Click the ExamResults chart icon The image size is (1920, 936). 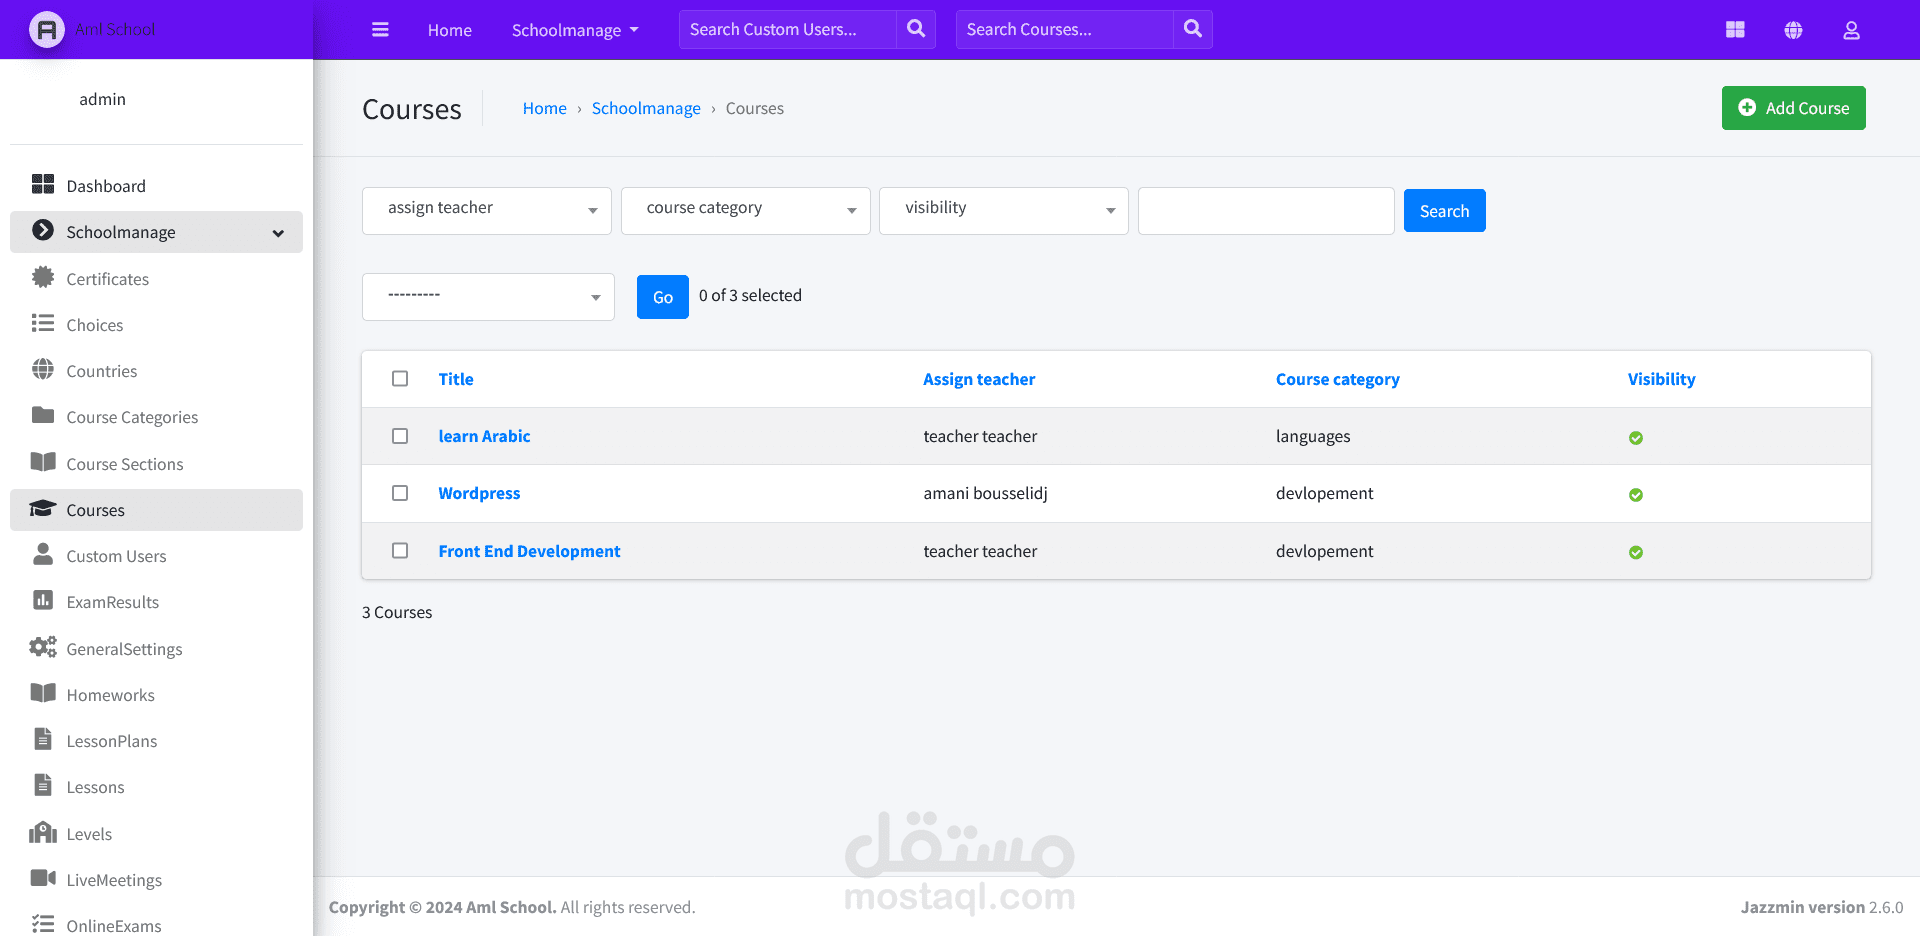[43, 600]
